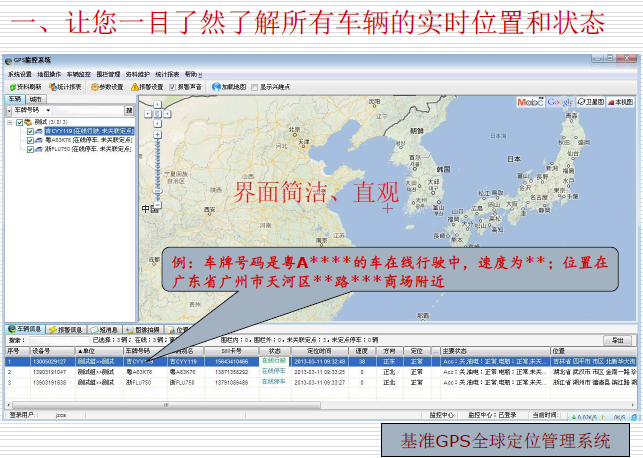This screenshot has height=458, width=643.
Task: Toggle the 报警声音 alarm sound checkbox
Action: point(173,87)
